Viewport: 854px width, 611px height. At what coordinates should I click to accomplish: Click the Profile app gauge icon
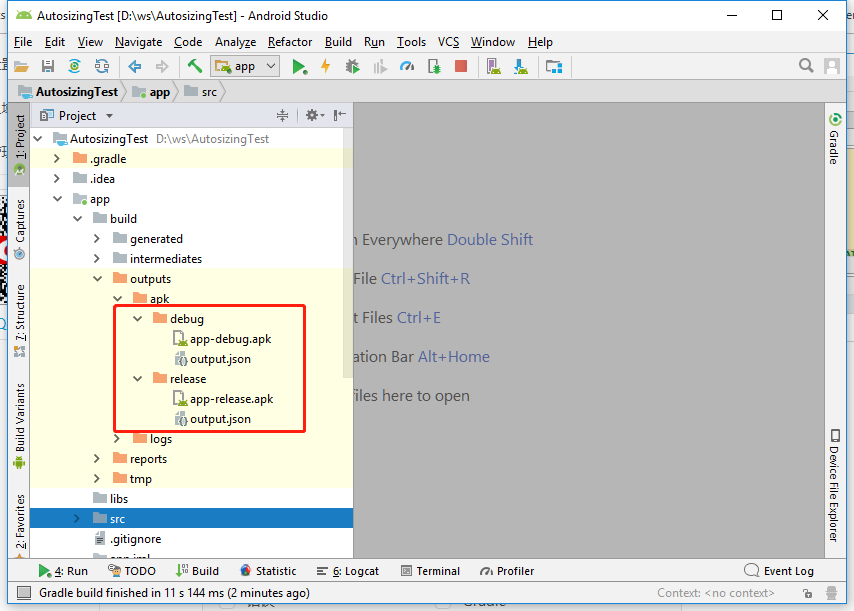(407, 66)
